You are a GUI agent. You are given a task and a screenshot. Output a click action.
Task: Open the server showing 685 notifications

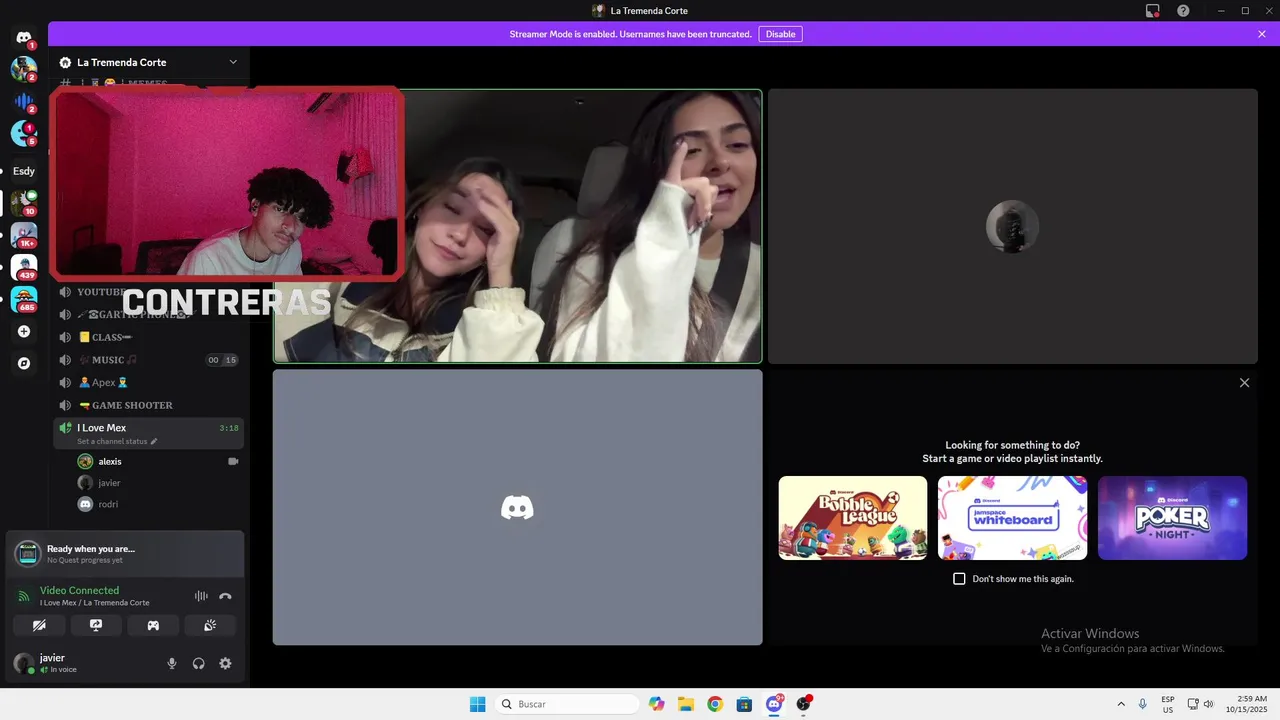click(x=24, y=299)
